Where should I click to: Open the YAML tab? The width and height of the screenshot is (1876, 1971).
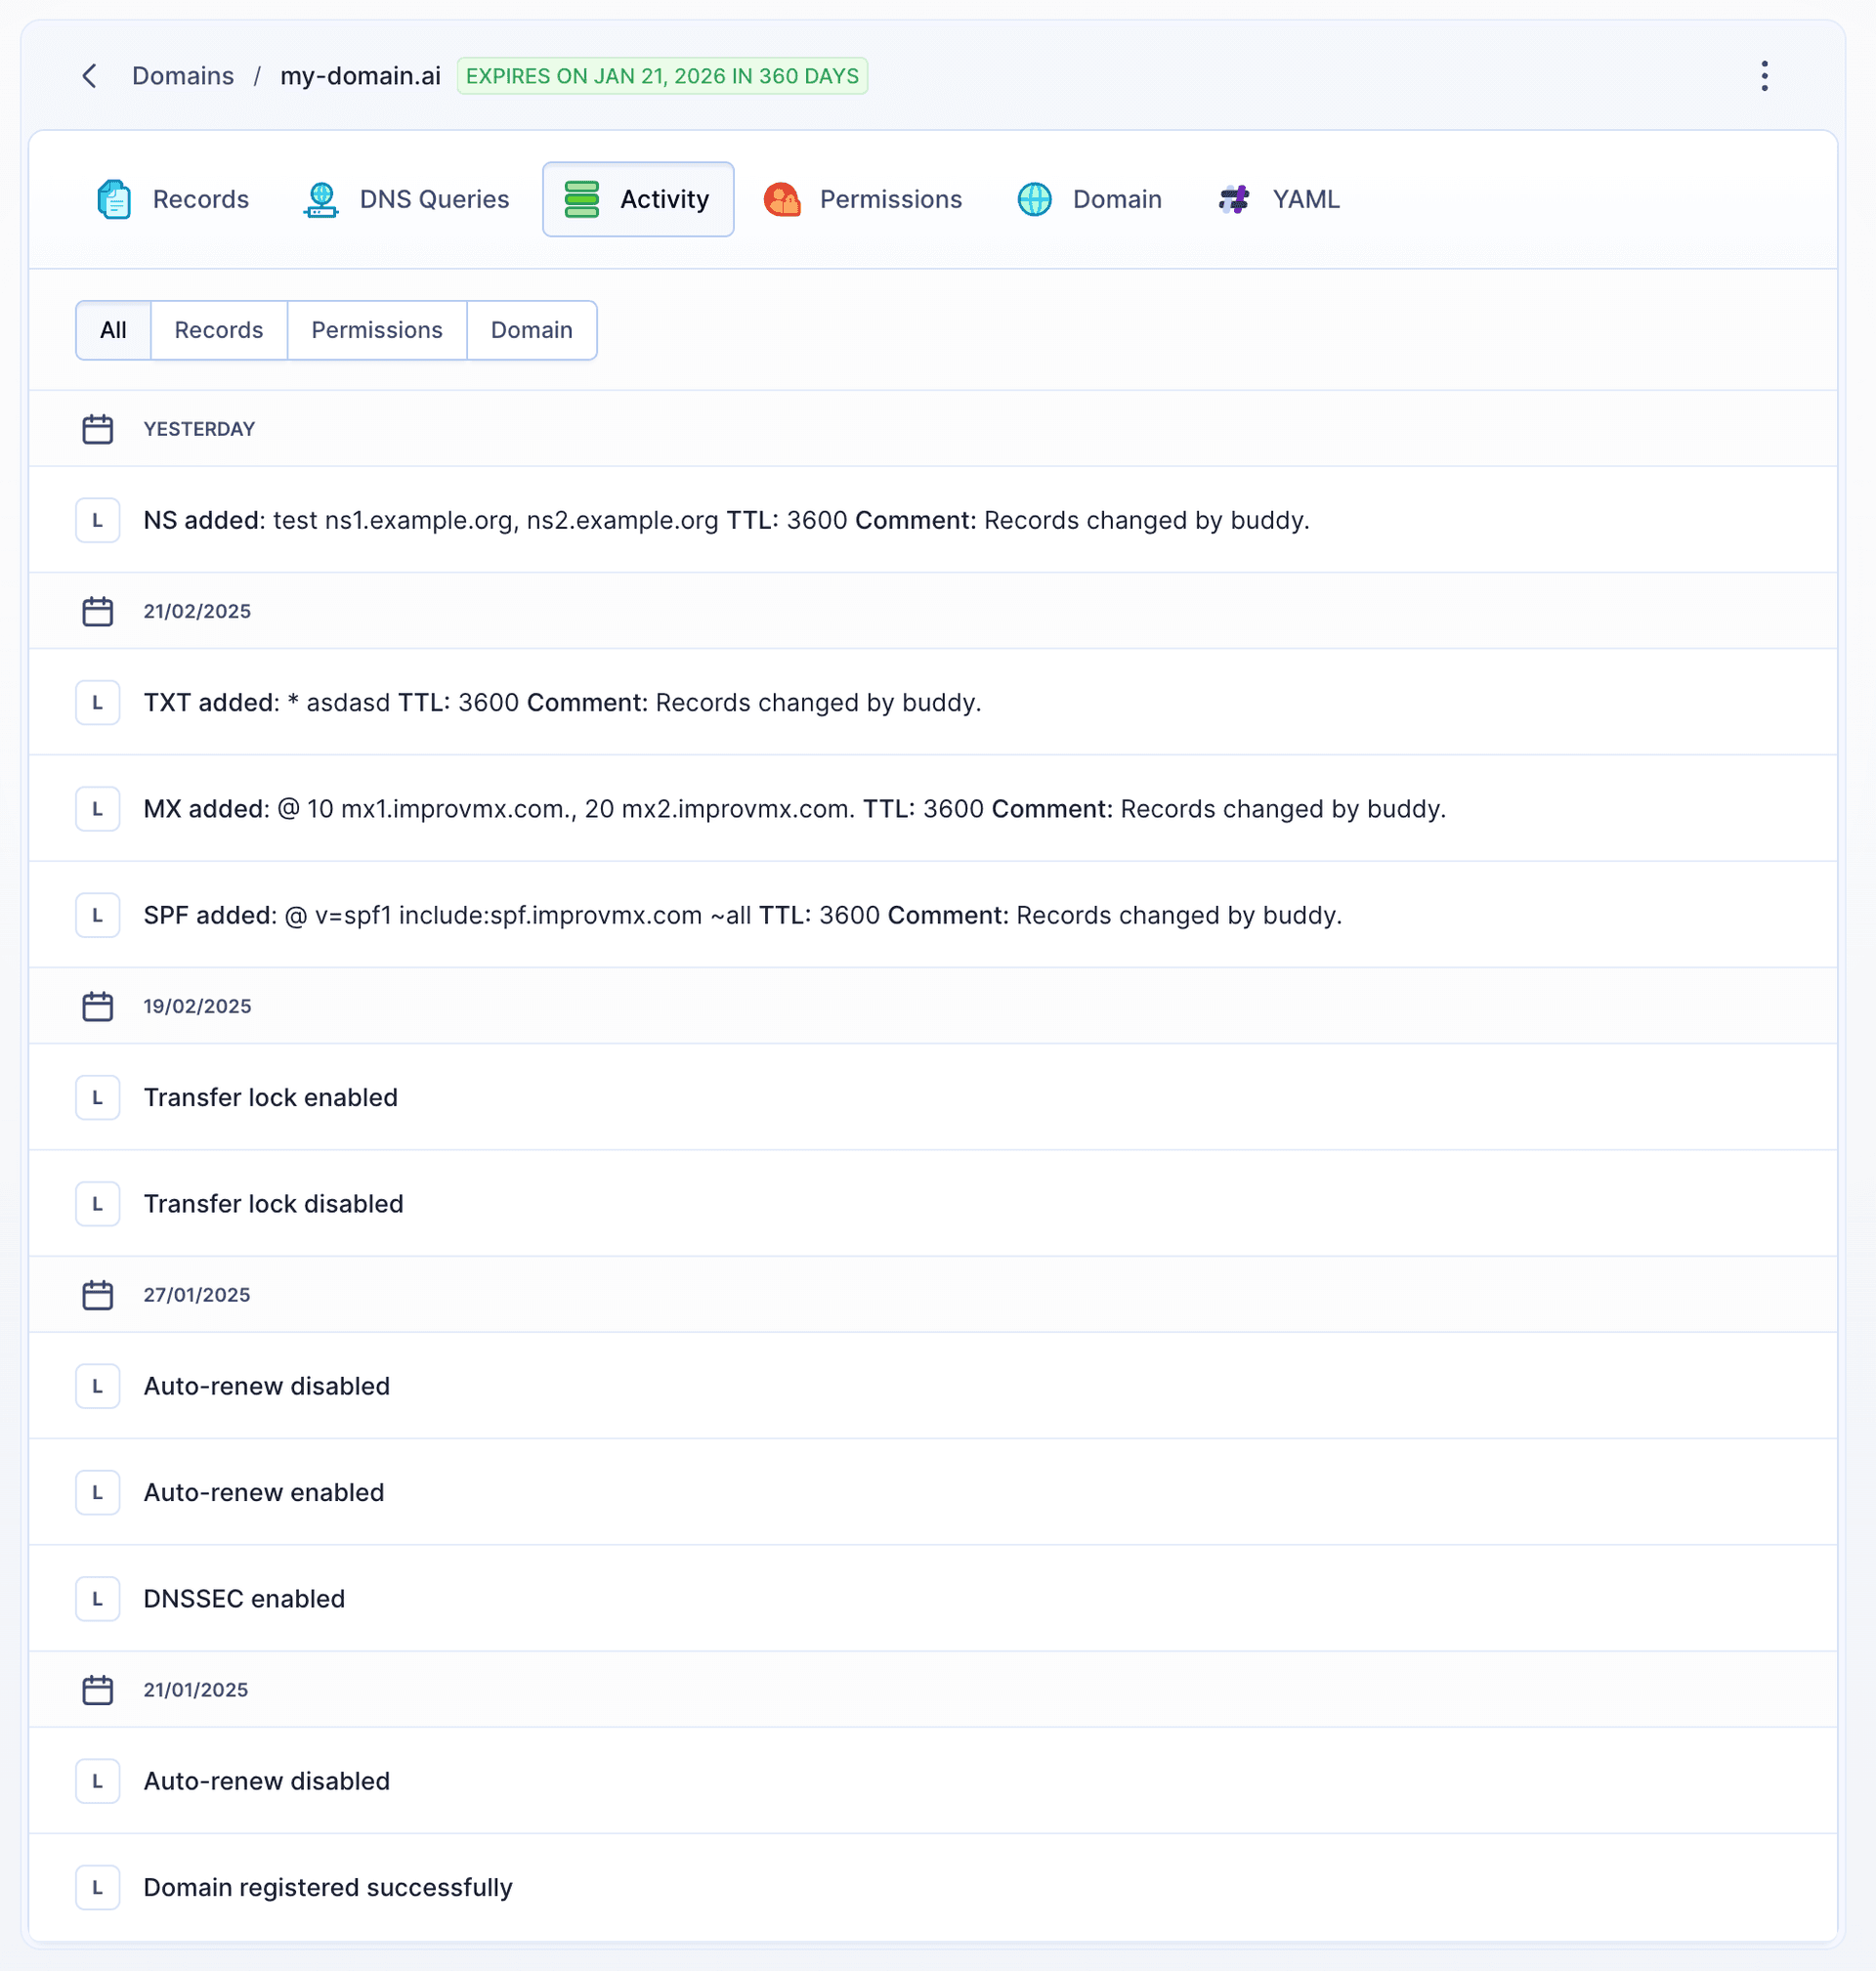[x=1305, y=199]
